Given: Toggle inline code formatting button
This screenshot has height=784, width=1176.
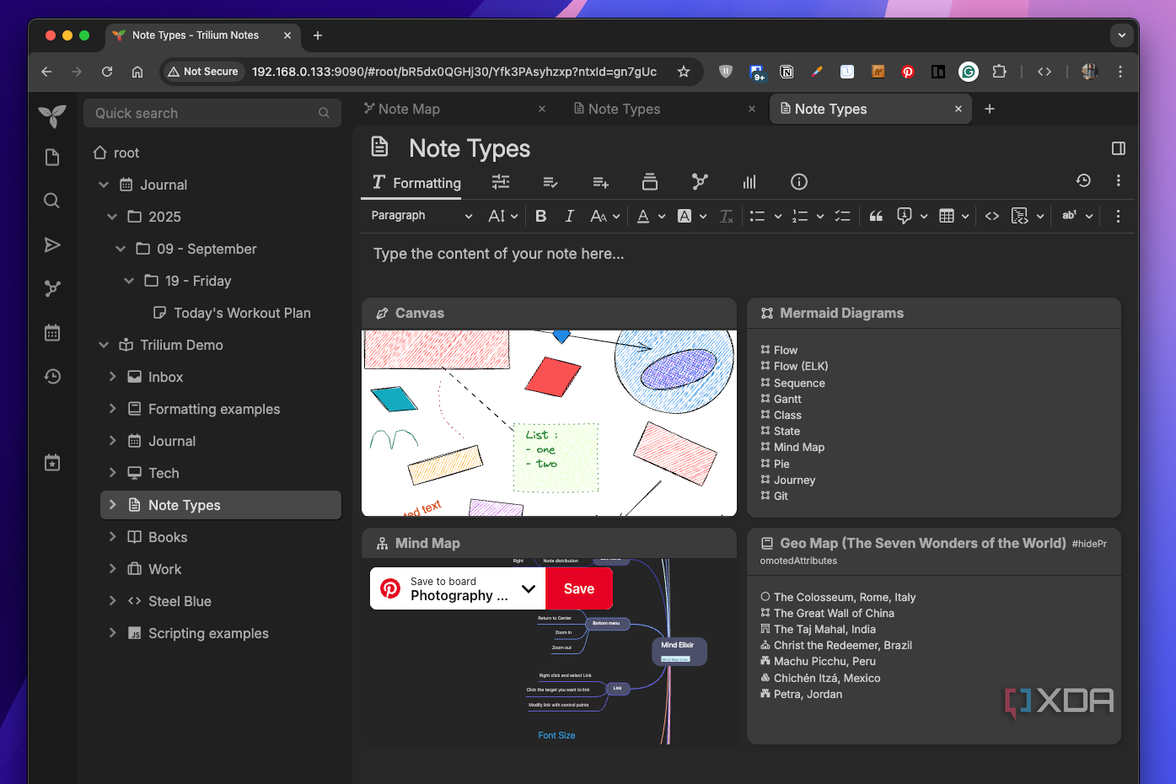Looking at the screenshot, I should [992, 216].
